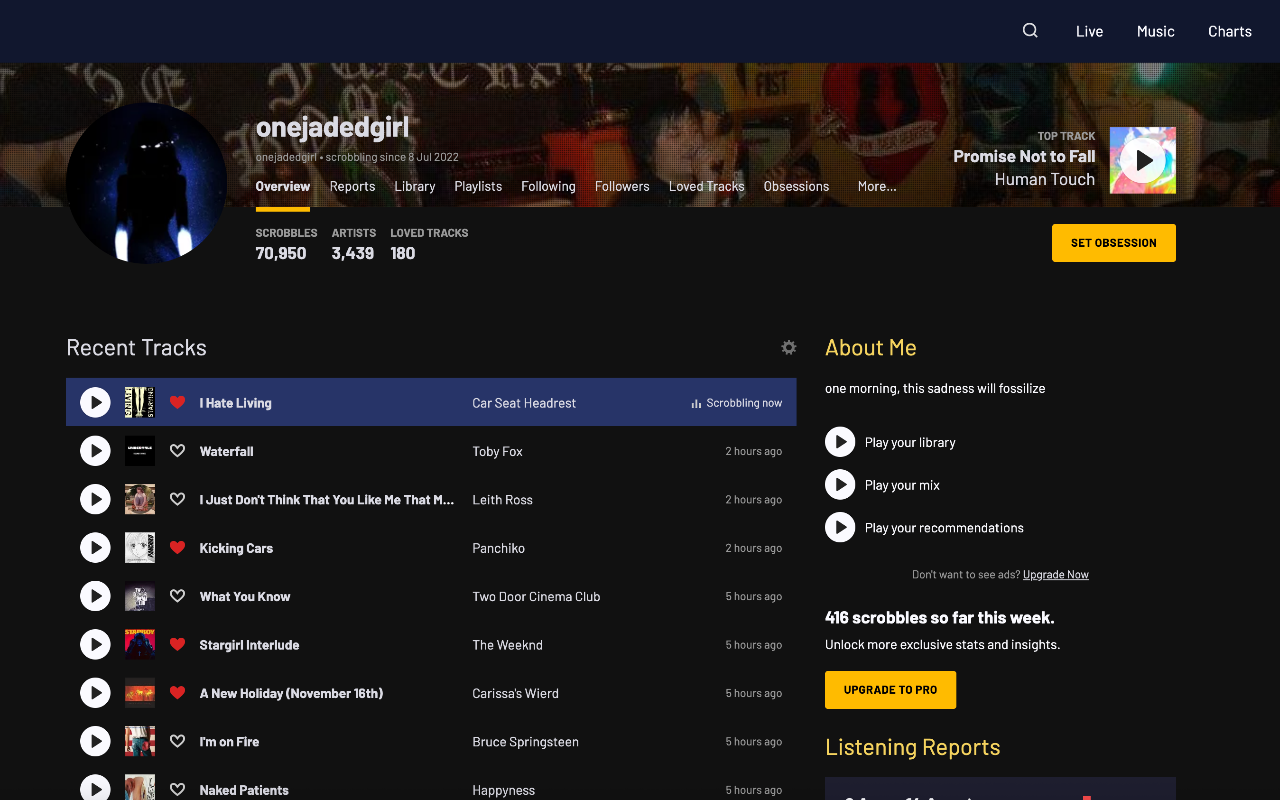View the 180 loved tracks count
The height and width of the screenshot is (800, 1280).
click(x=403, y=253)
